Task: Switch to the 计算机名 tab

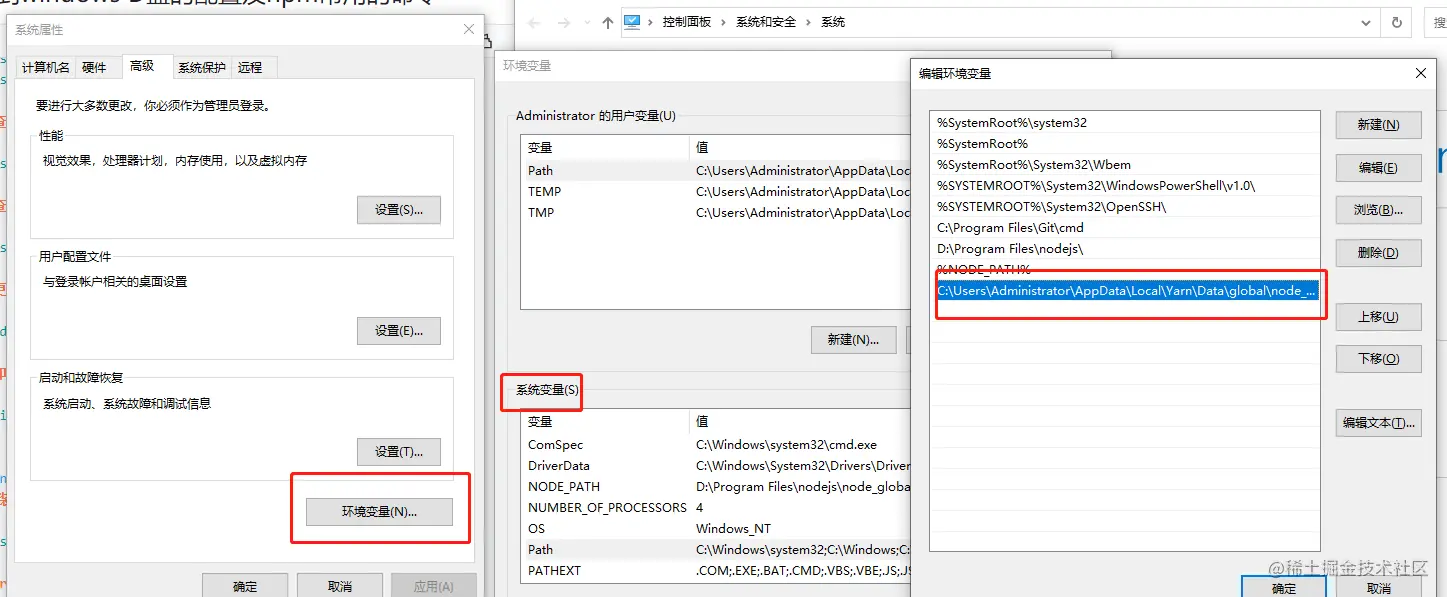Action: 46,67
